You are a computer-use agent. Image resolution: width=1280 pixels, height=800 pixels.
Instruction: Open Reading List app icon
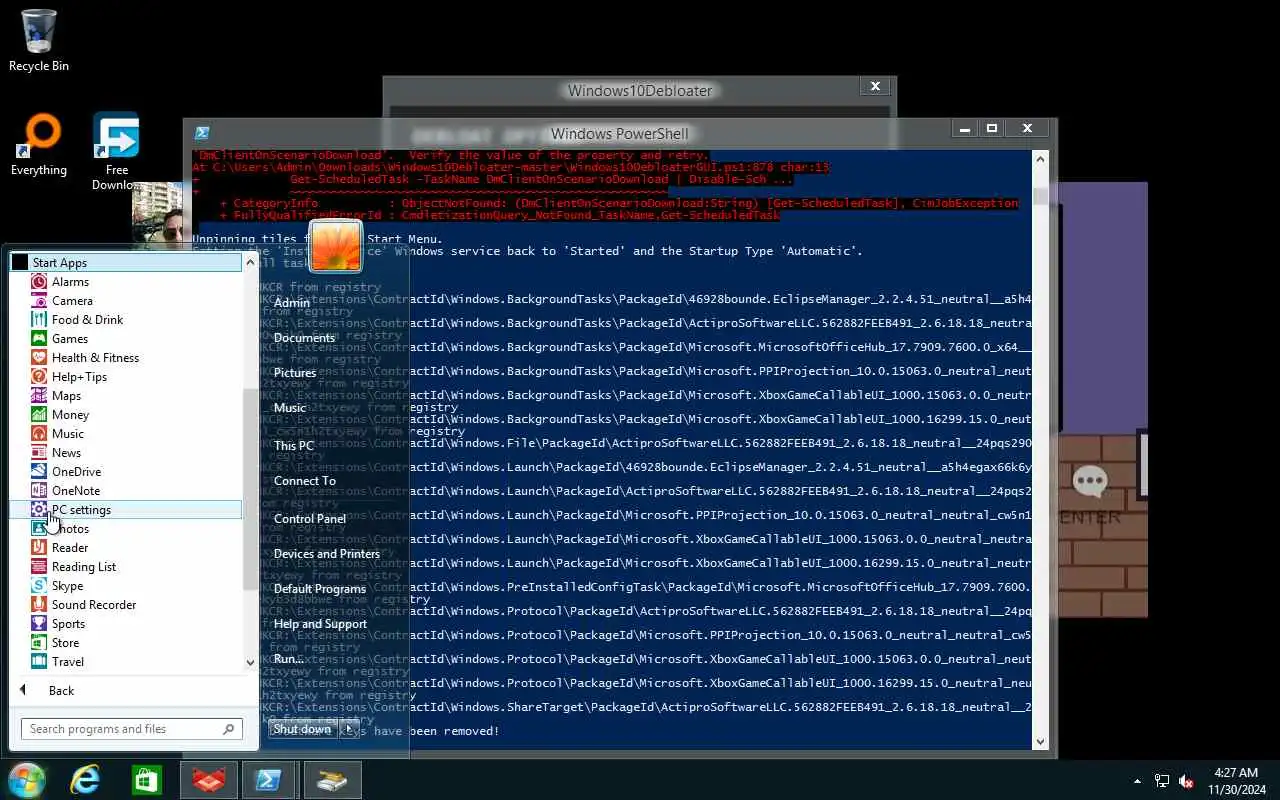(x=39, y=567)
